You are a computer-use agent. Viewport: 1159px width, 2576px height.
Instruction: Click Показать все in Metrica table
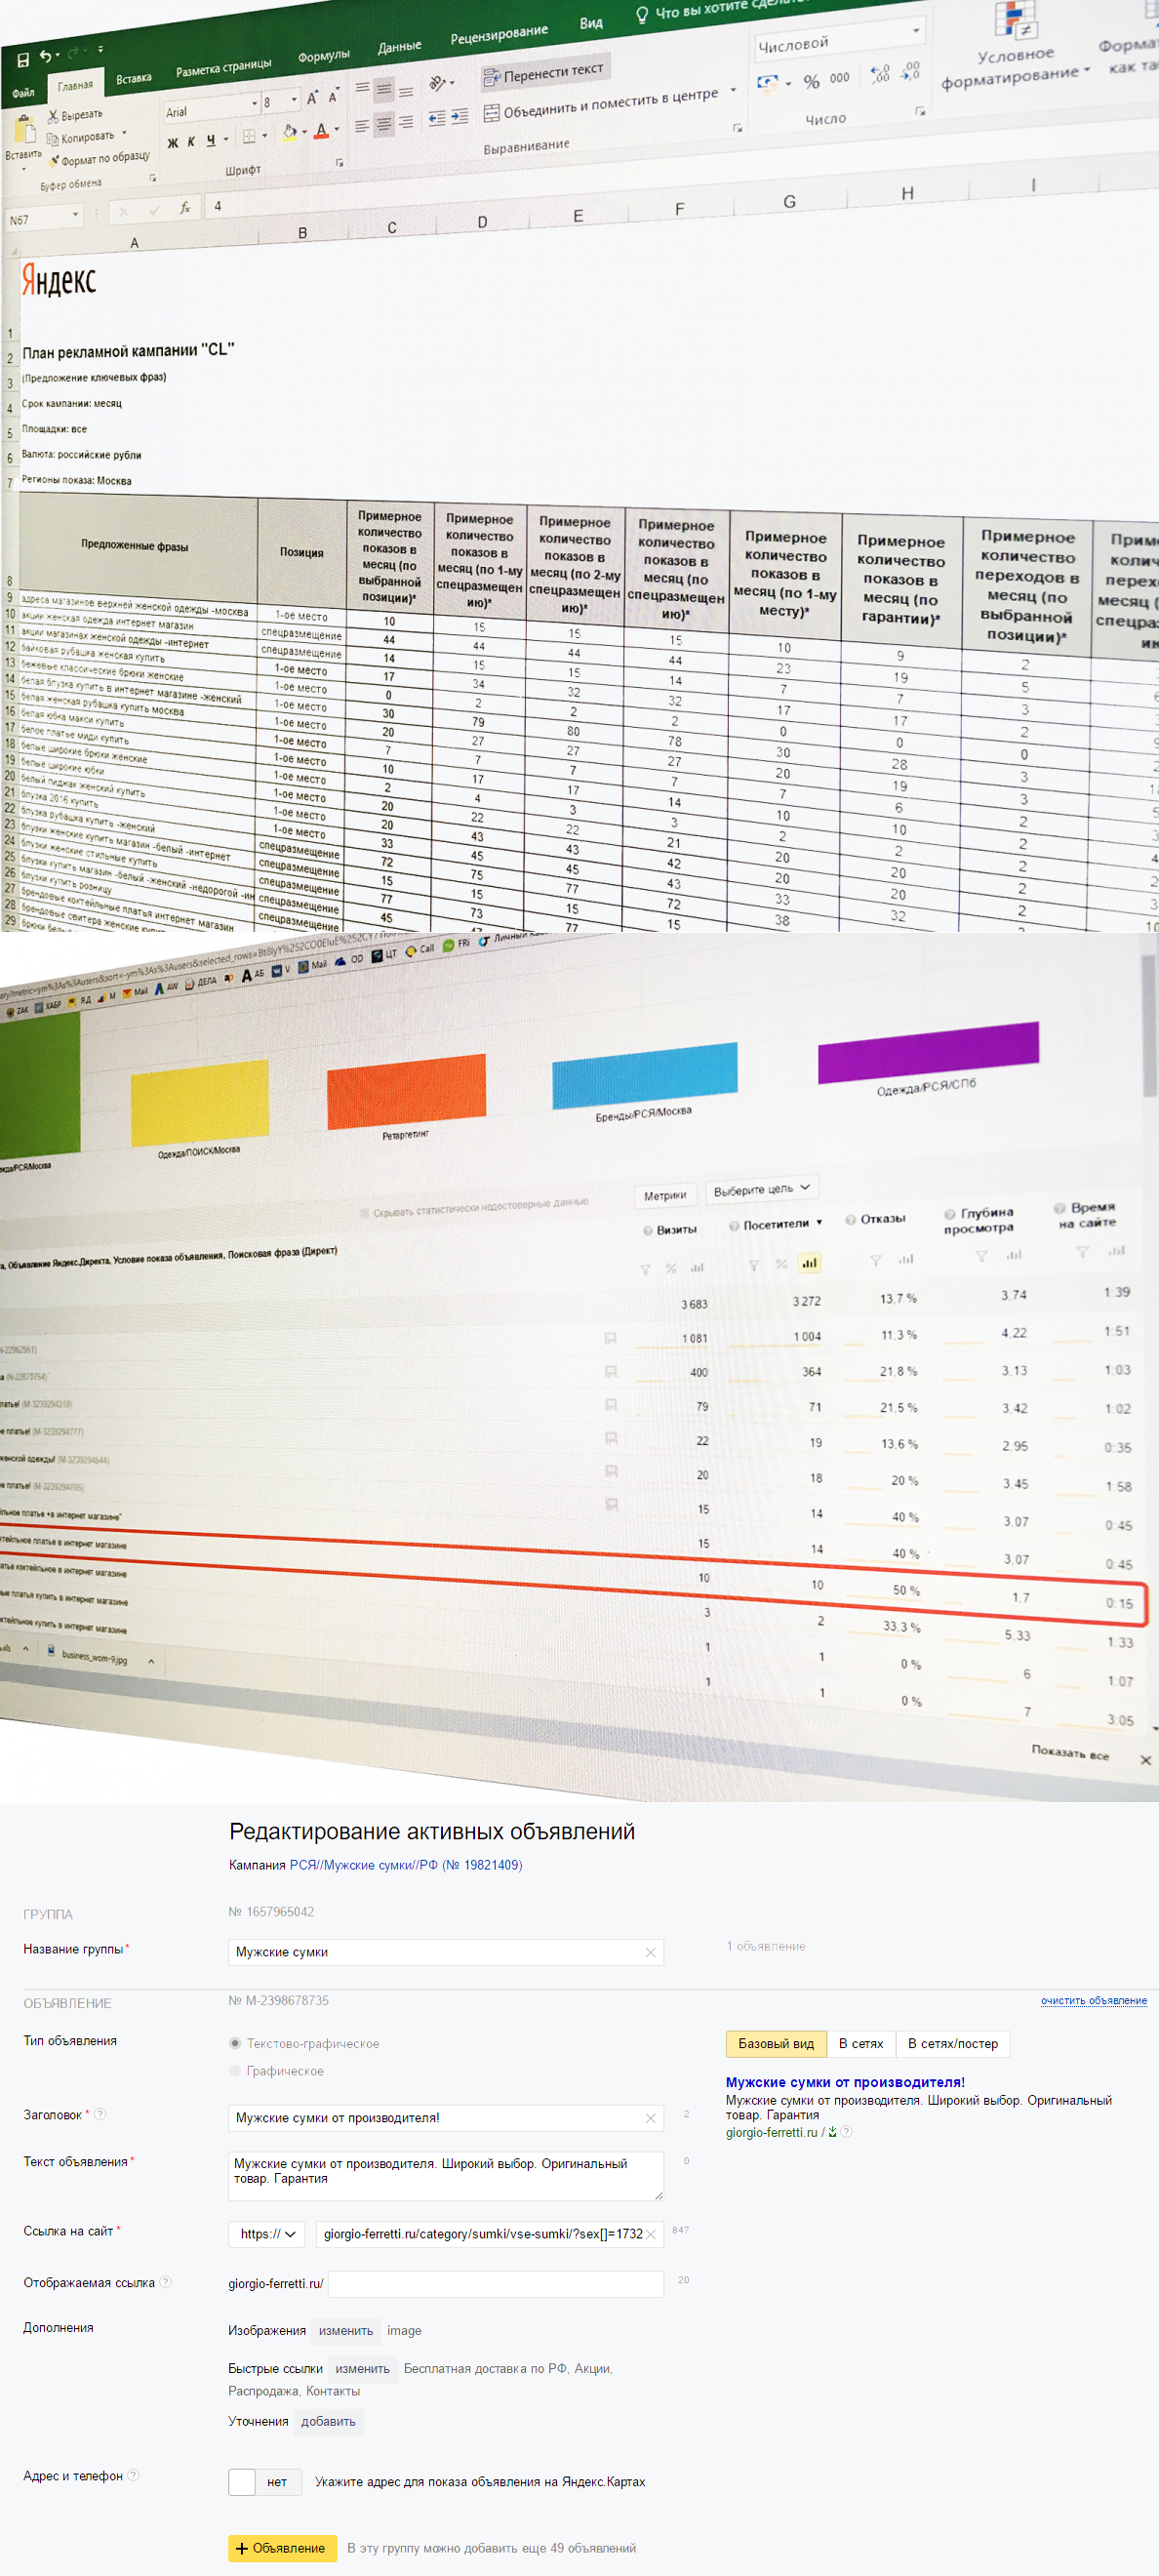tap(1071, 1753)
